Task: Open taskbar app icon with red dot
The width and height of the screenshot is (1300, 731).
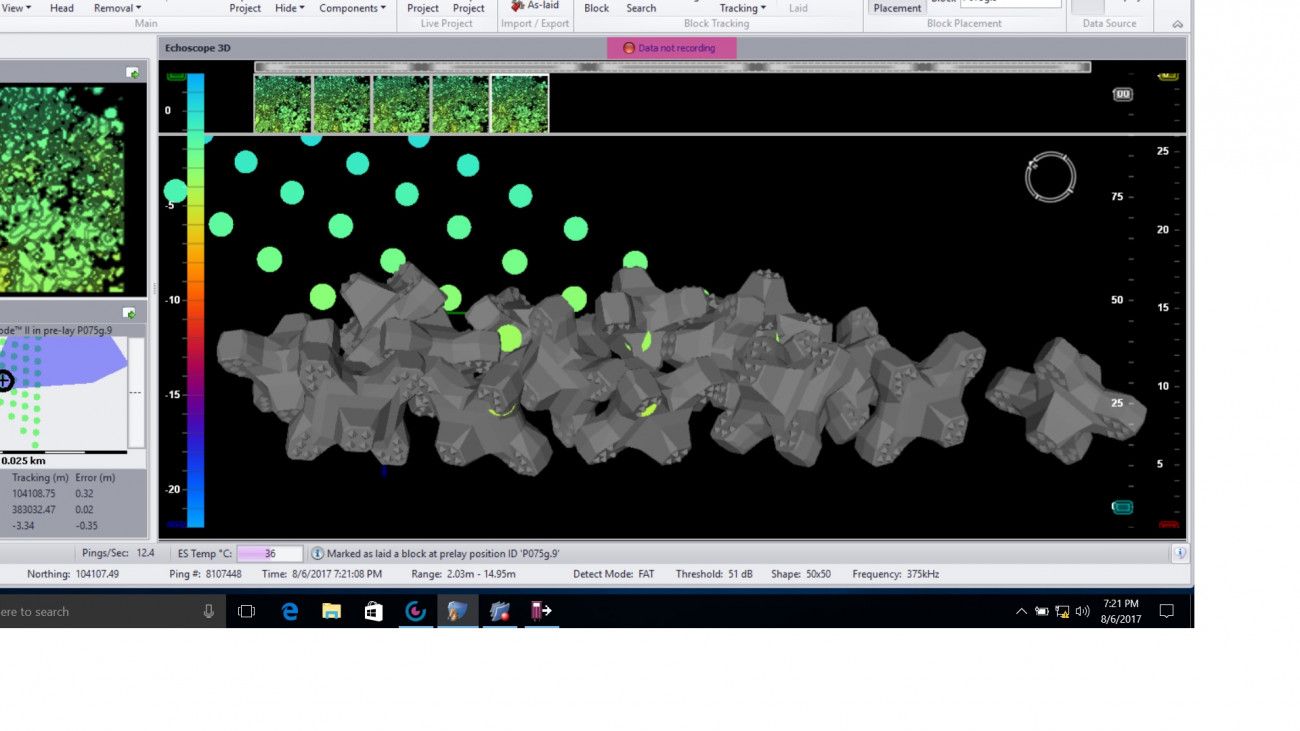Action: click(x=499, y=611)
